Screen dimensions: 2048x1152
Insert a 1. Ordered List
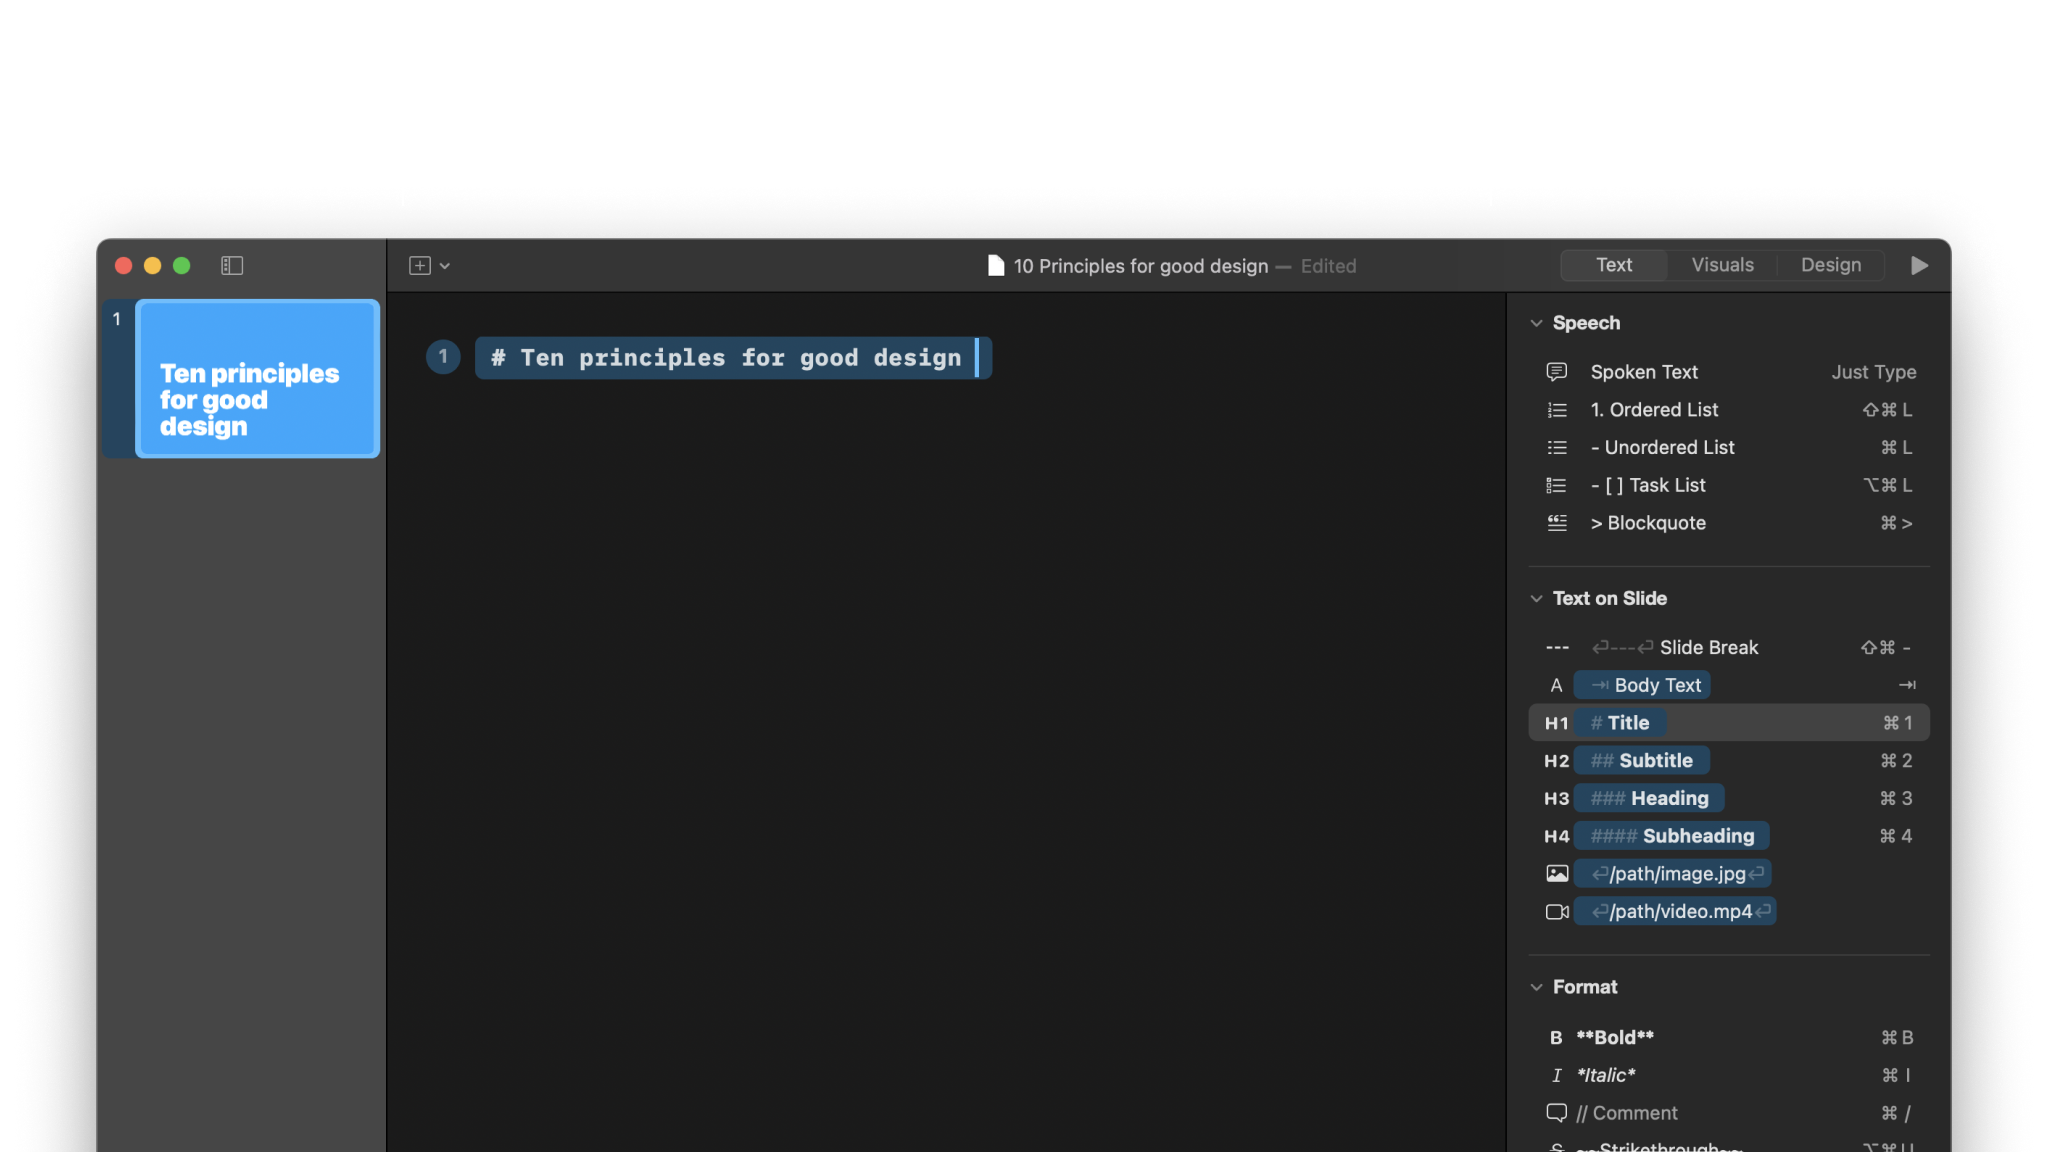(x=1729, y=410)
